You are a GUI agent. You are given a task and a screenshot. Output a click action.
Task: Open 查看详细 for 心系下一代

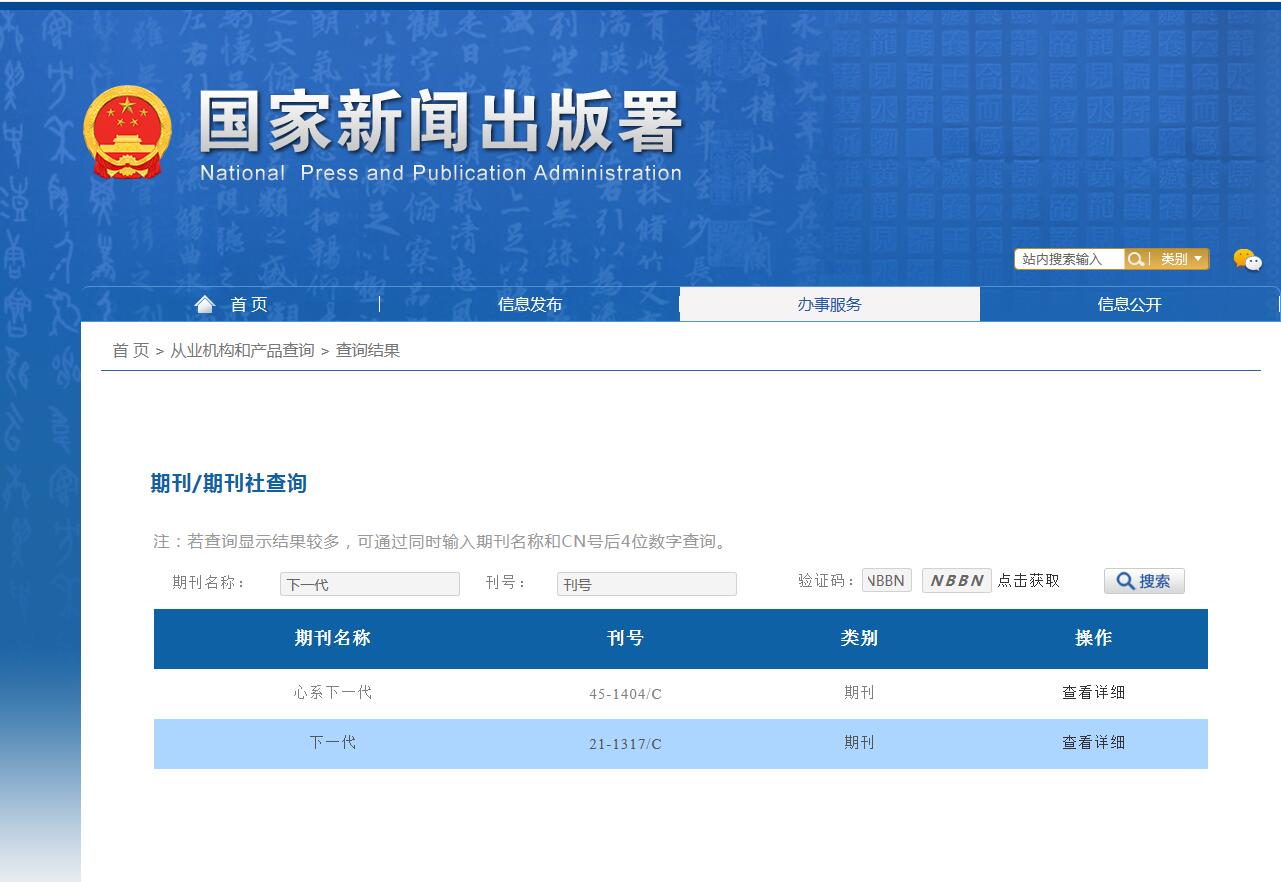[1093, 692]
